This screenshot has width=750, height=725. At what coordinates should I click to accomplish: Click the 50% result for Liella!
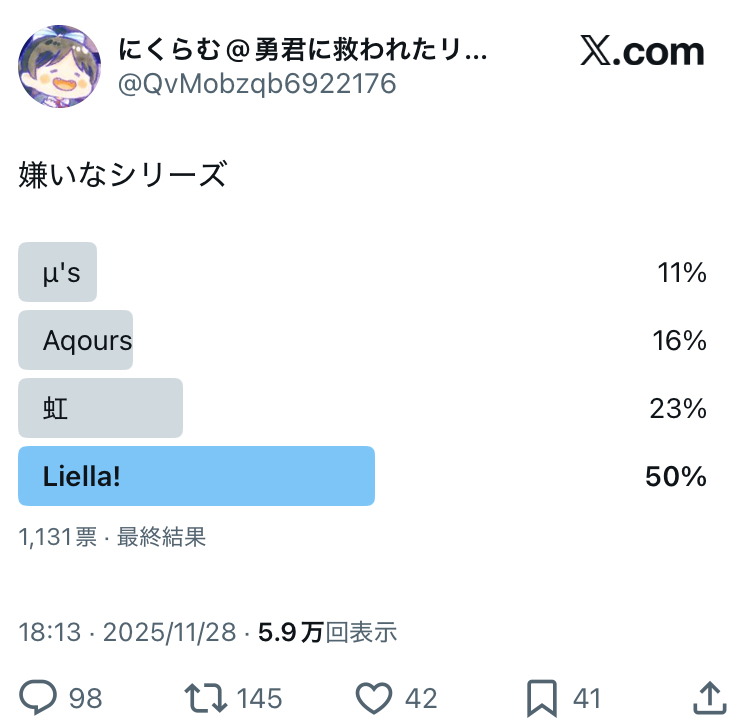pyautogui.click(x=676, y=476)
